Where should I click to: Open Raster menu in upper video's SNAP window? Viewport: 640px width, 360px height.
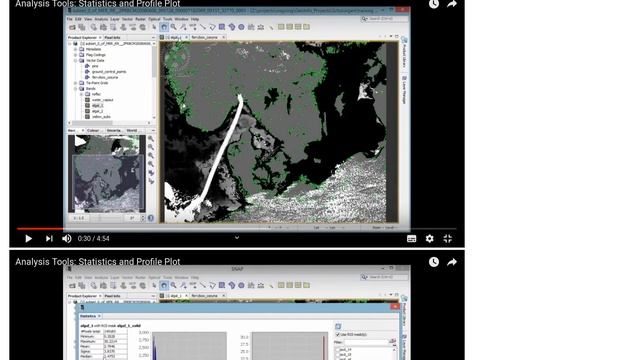(x=140, y=19)
